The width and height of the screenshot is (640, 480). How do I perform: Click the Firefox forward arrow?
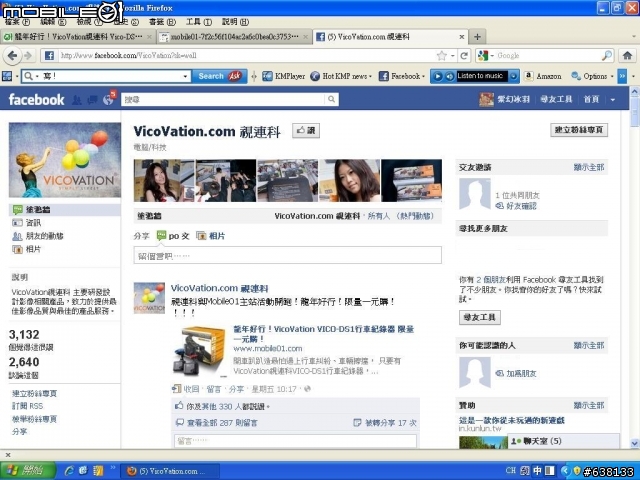[x=28, y=56]
